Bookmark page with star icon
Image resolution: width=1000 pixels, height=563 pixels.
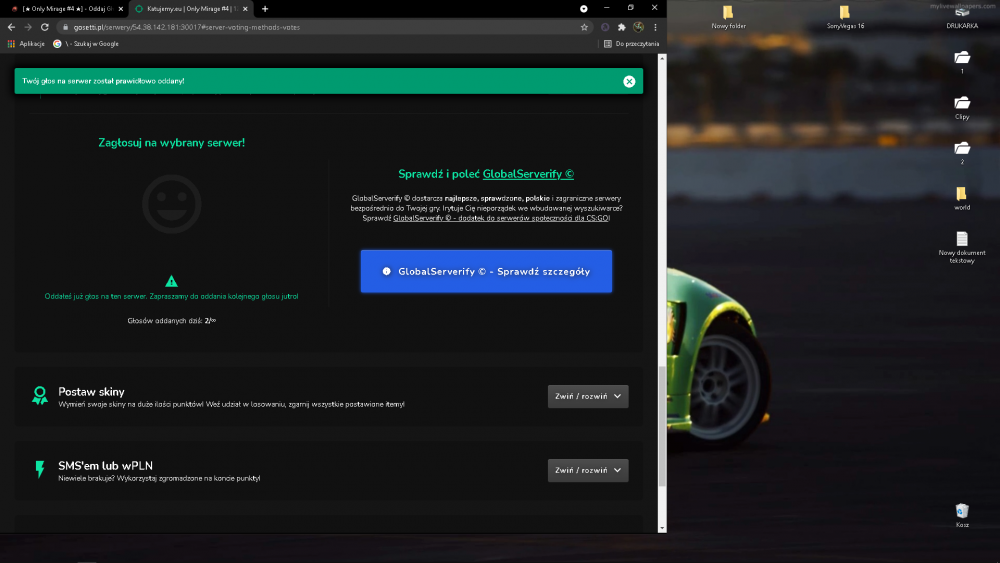coord(584,27)
